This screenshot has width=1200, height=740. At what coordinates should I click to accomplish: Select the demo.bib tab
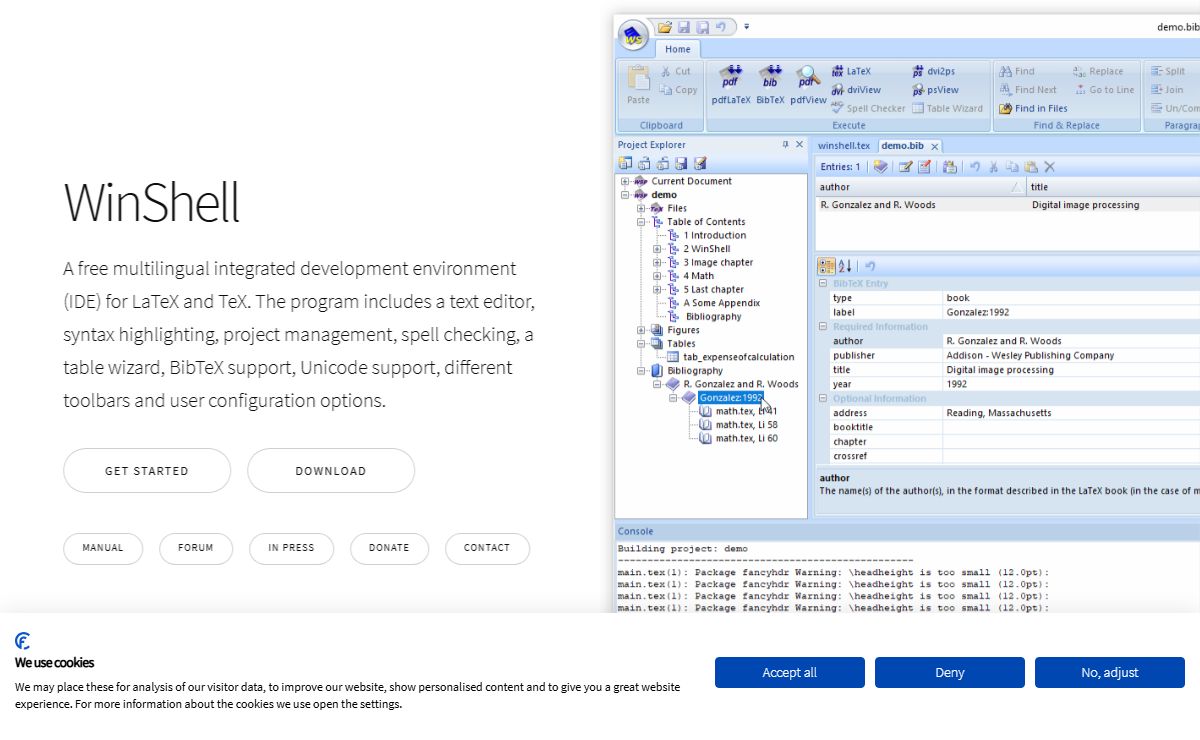click(902, 146)
